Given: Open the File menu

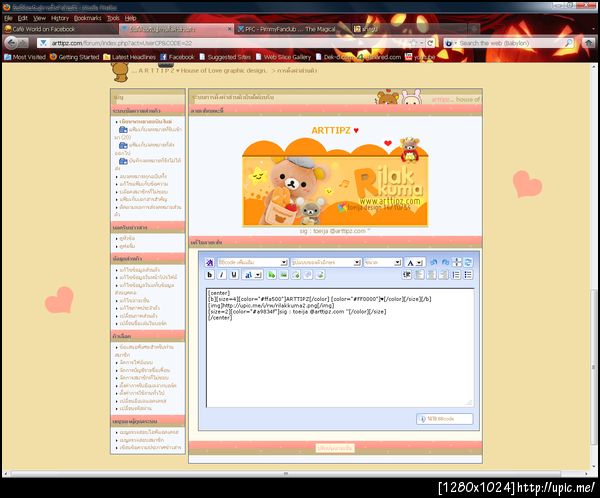Looking at the screenshot, I should (x=8, y=18).
